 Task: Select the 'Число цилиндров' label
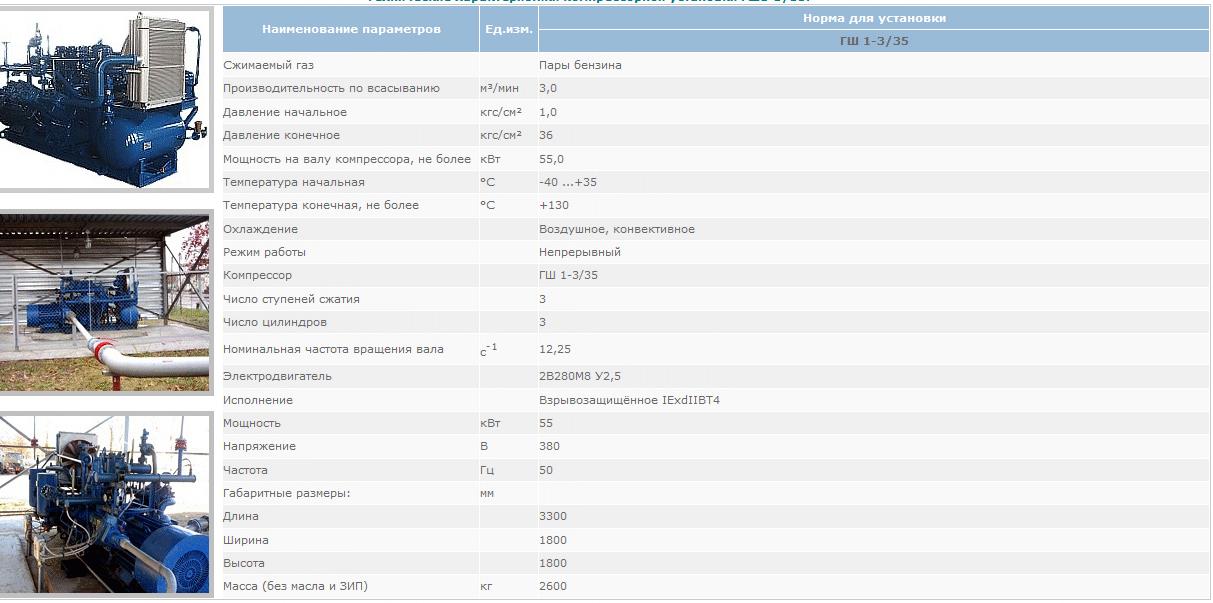tap(275, 322)
